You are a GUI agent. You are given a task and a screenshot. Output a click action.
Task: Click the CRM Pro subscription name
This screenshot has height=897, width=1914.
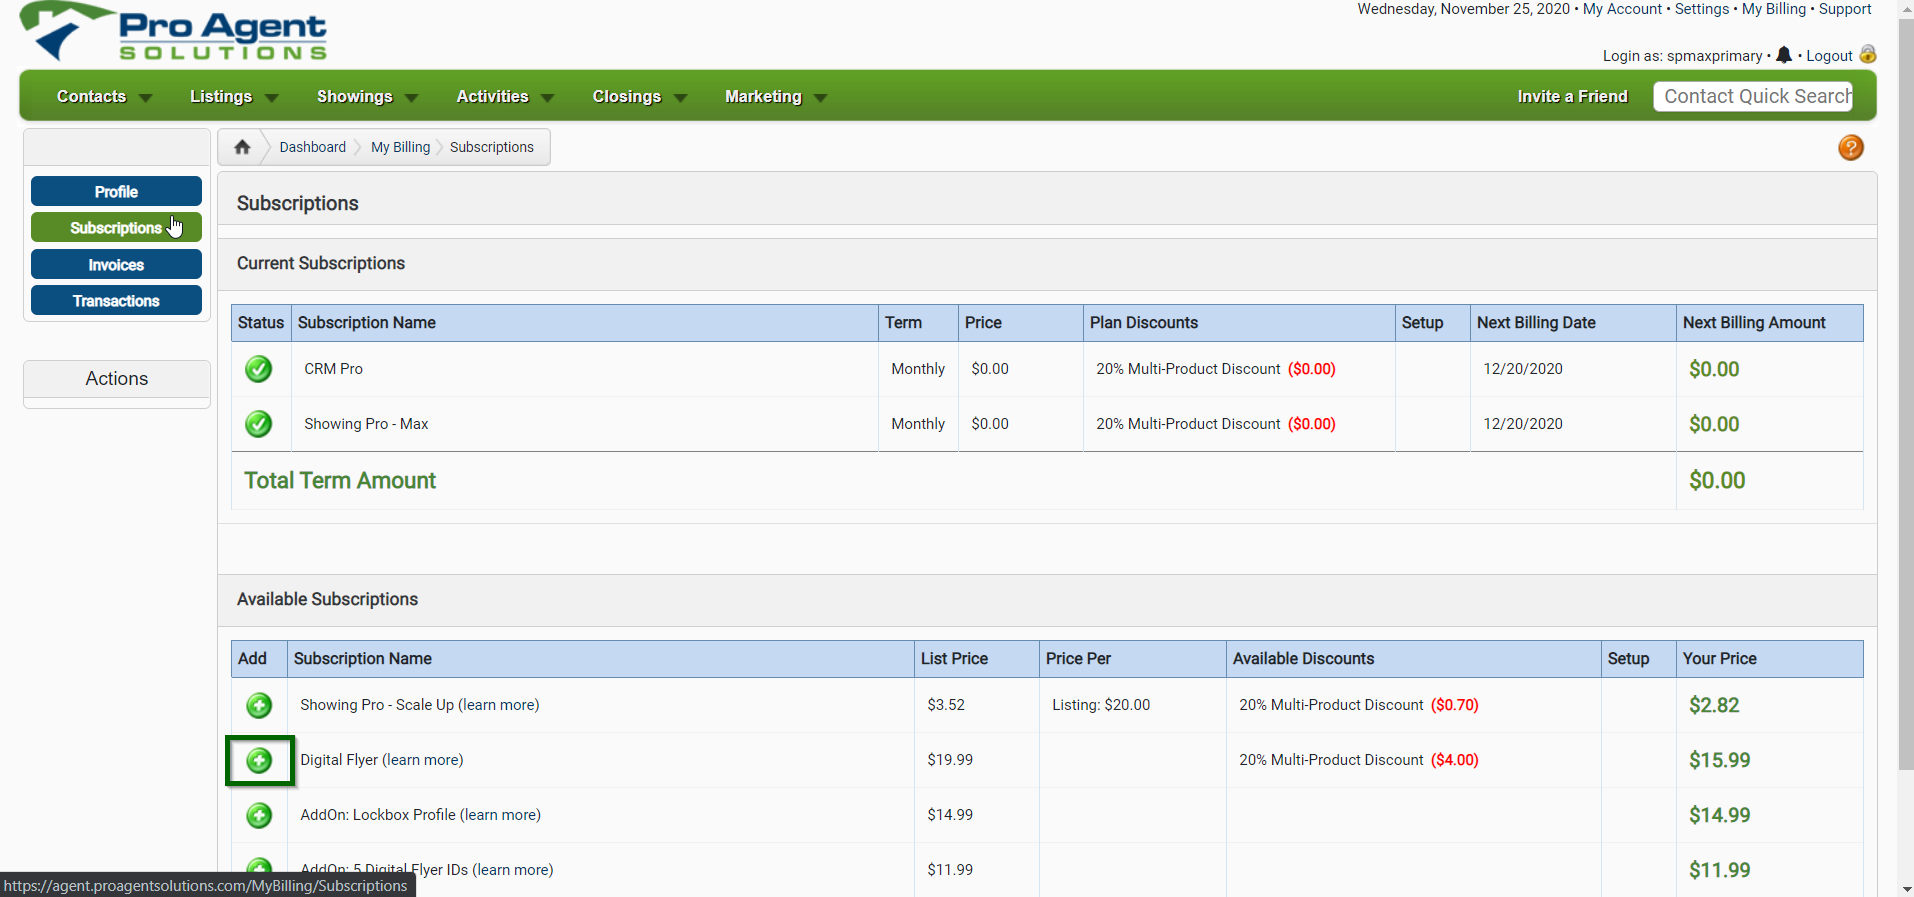(334, 369)
